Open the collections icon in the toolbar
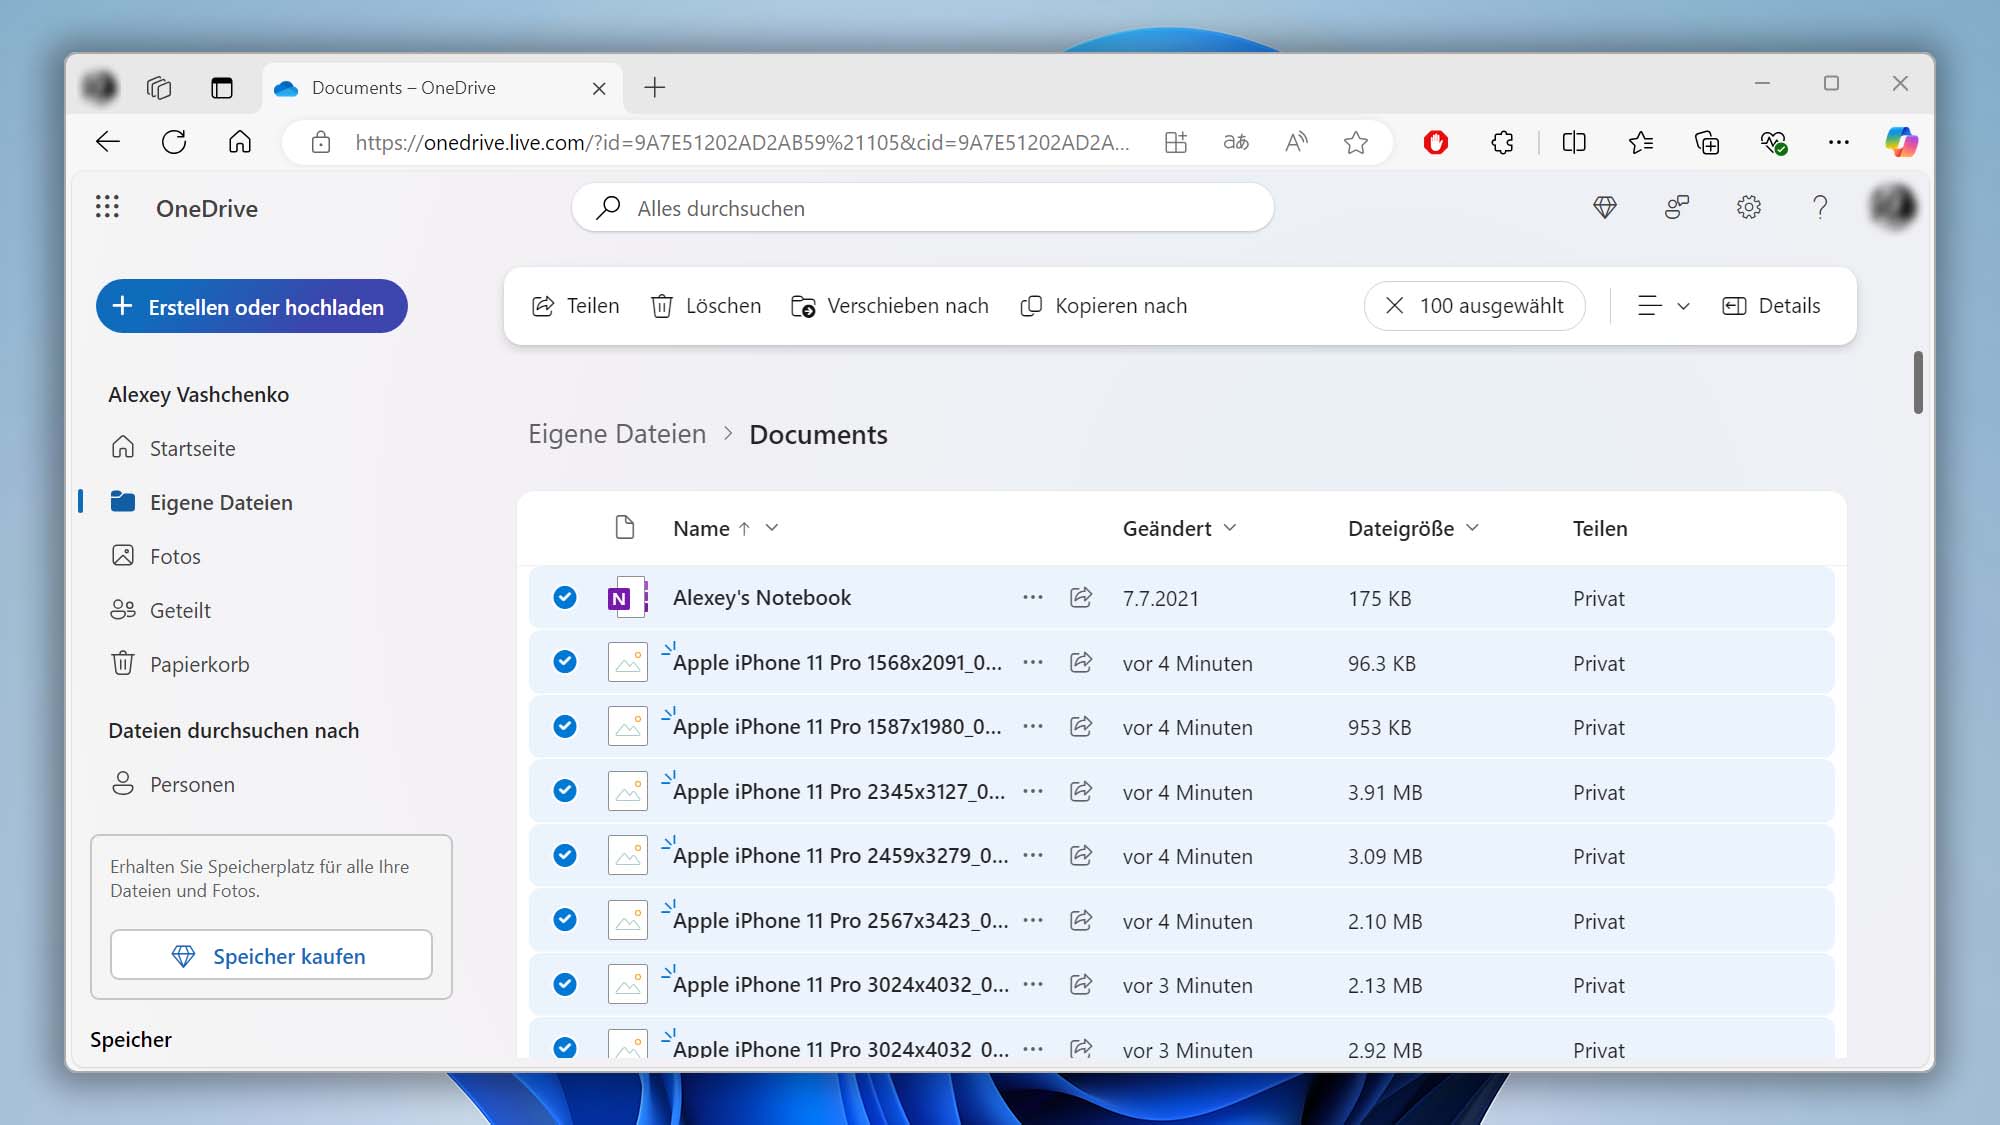This screenshot has height=1125, width=2000. coord(1707,142)
